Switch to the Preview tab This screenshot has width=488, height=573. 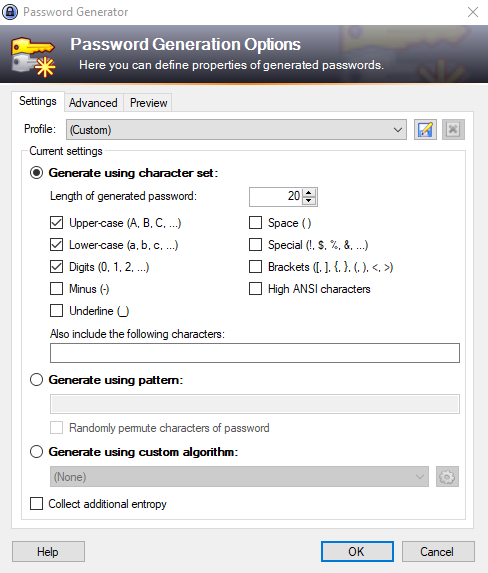pos(148,103)
